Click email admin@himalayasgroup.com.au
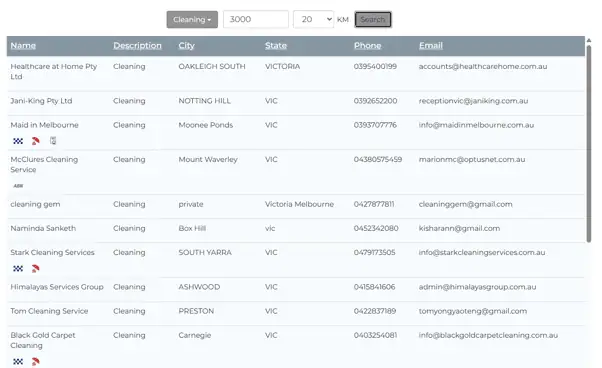Viewport: 602px width, 368px height. click(x=478, y=287)
